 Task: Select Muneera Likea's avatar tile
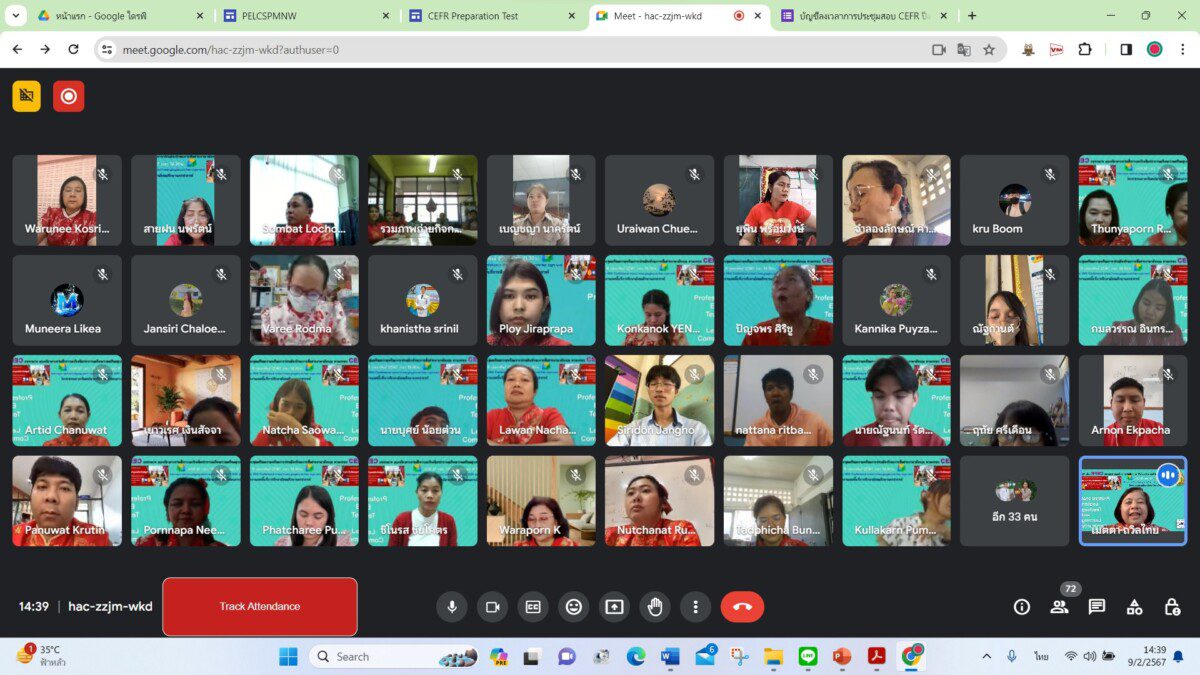click(x=67, y=300)
